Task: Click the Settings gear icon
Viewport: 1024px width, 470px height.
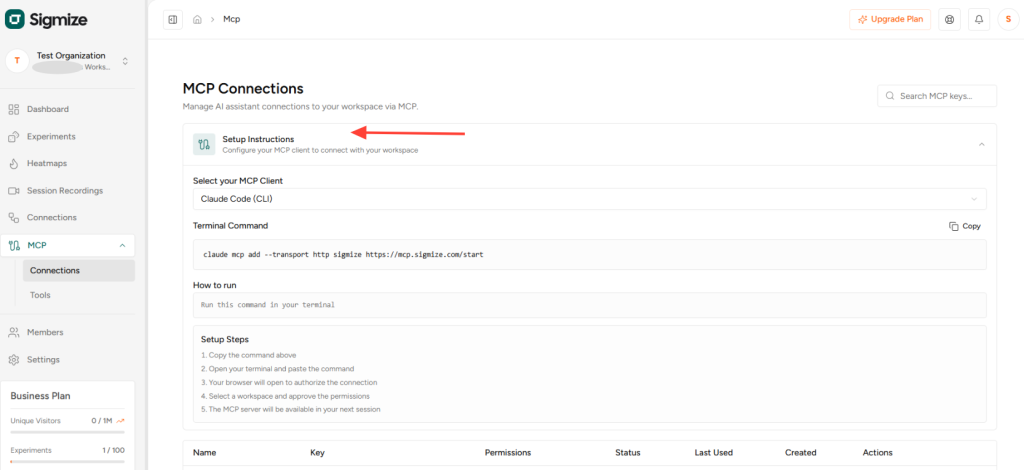Action: 14,360
